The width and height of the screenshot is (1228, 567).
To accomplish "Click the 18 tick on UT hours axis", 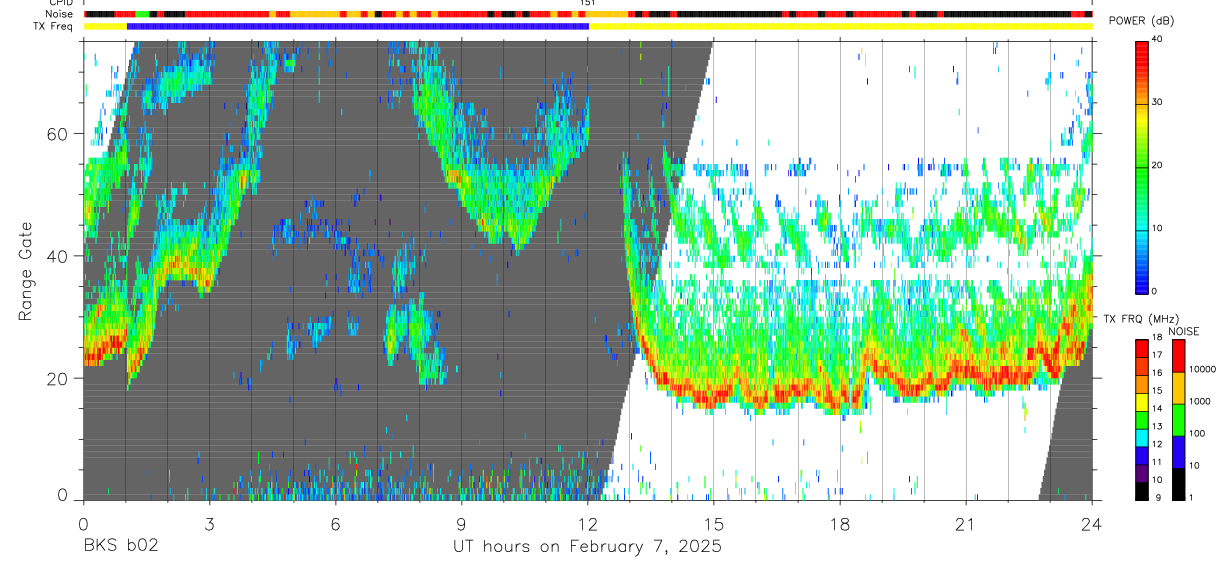I will pos(840,523).
